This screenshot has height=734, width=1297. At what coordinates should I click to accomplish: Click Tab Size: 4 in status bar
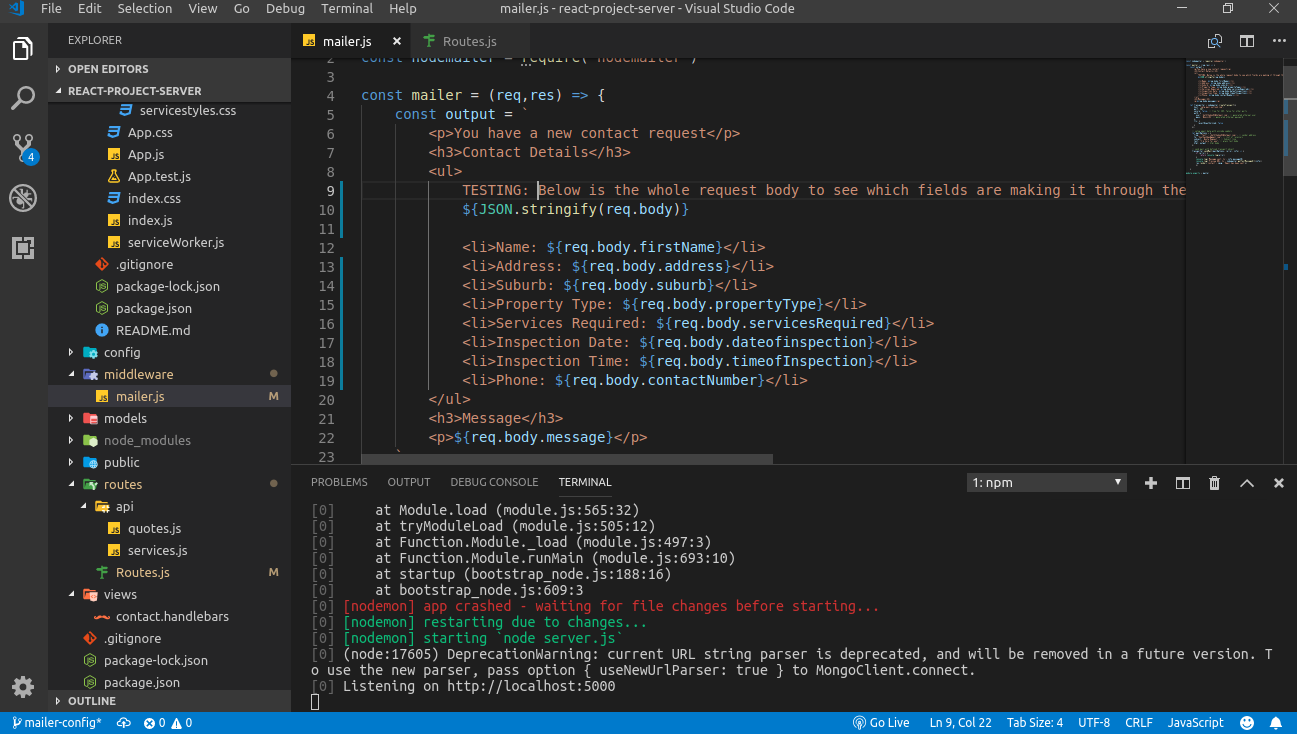pos(1035,723)
